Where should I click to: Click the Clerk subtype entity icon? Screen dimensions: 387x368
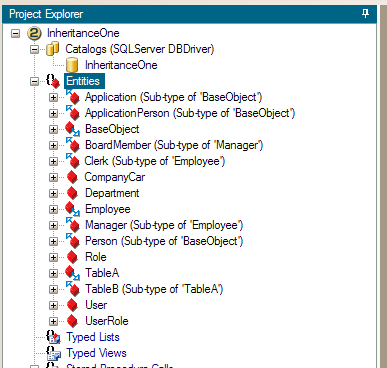[x=72, y=161]
